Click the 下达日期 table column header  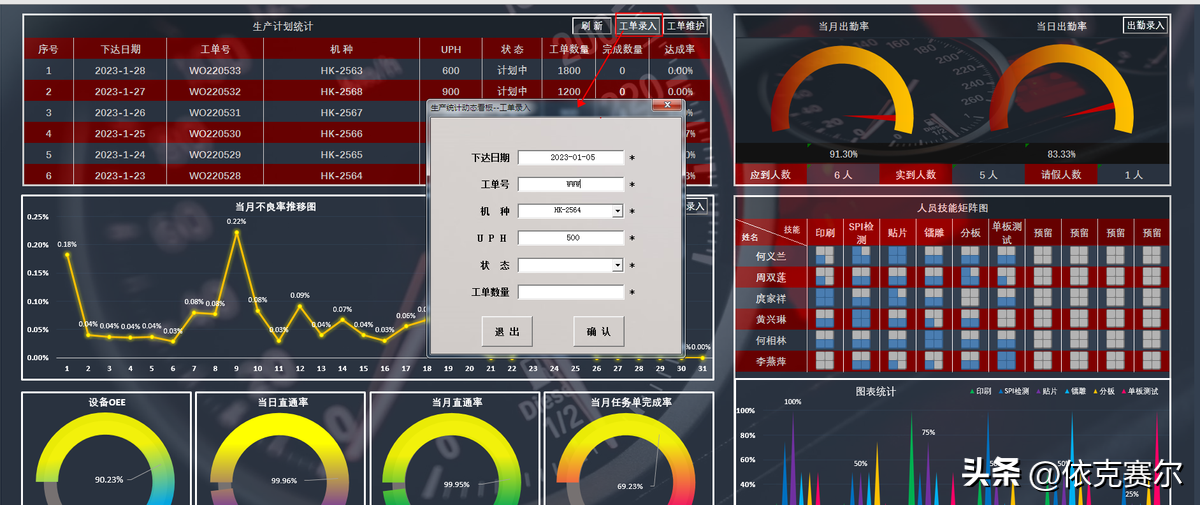click(120, 49)
